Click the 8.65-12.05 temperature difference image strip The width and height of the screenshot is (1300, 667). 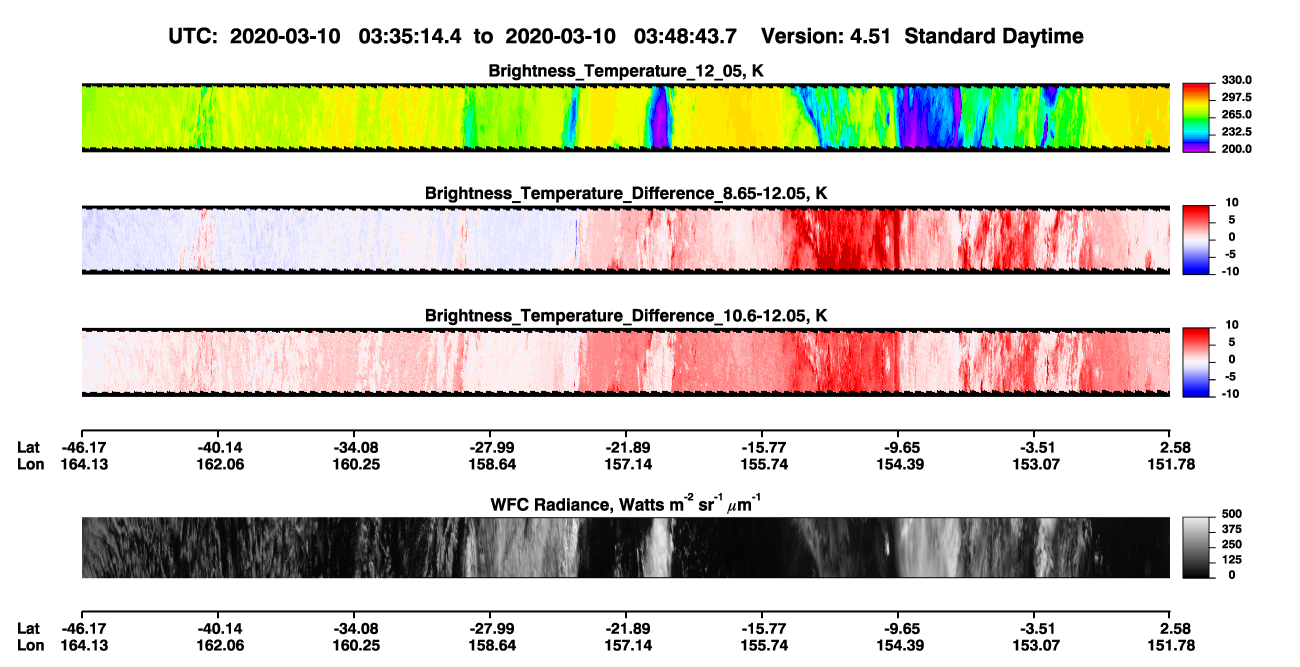[626, 239]
